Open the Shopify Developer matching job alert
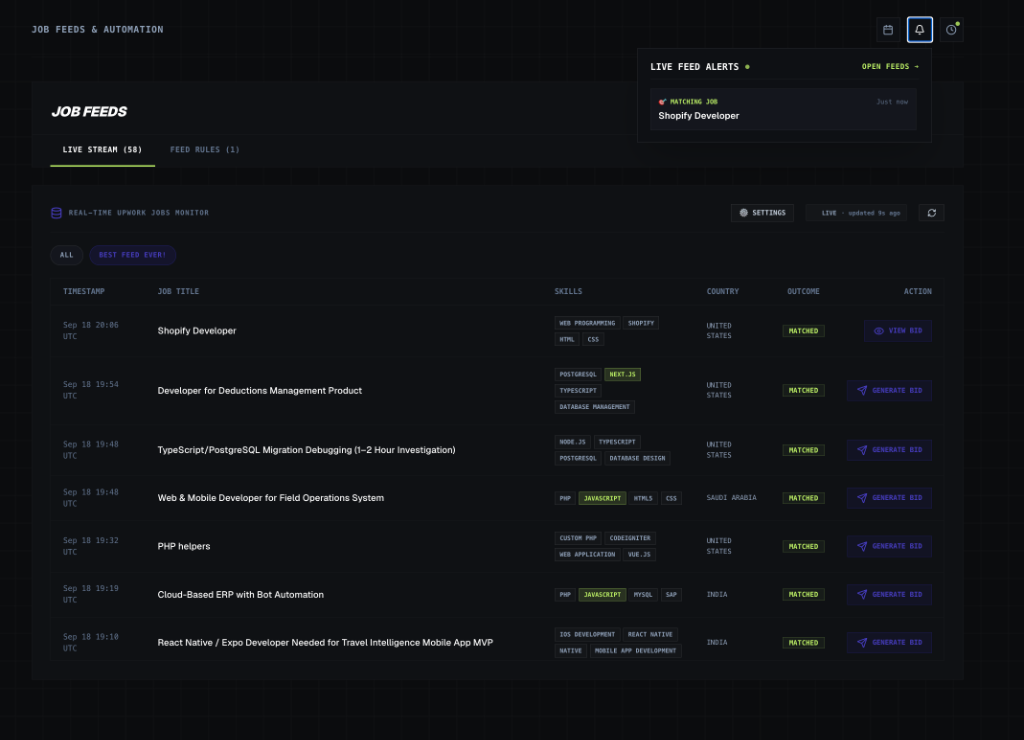 click(783, 109)
